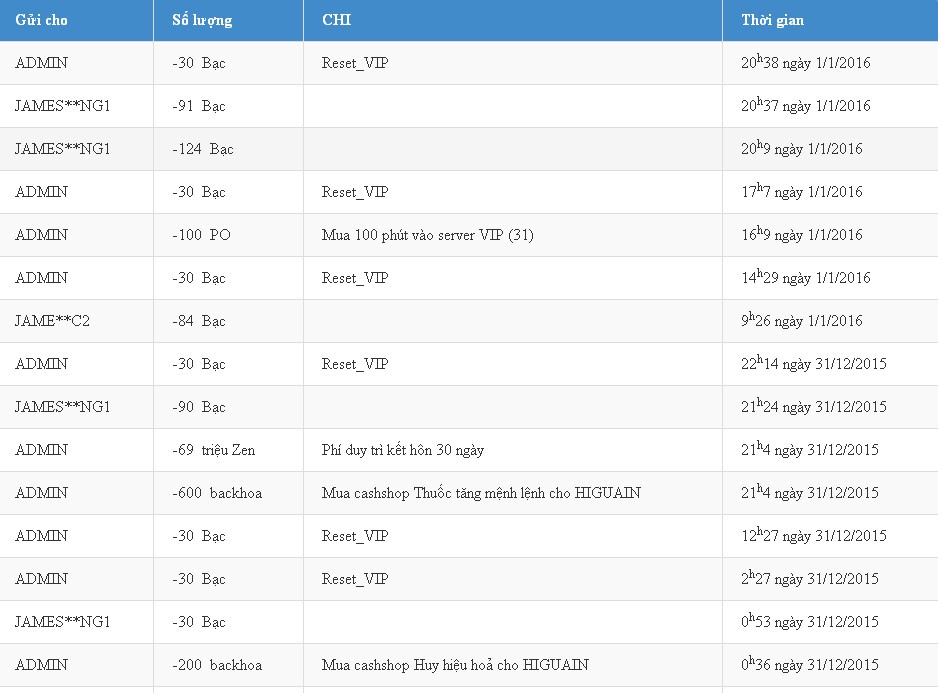938x693 pixels.
Task: Click timestamp '22h14 ngày 31/12/2015'
Action: [814, 363]
